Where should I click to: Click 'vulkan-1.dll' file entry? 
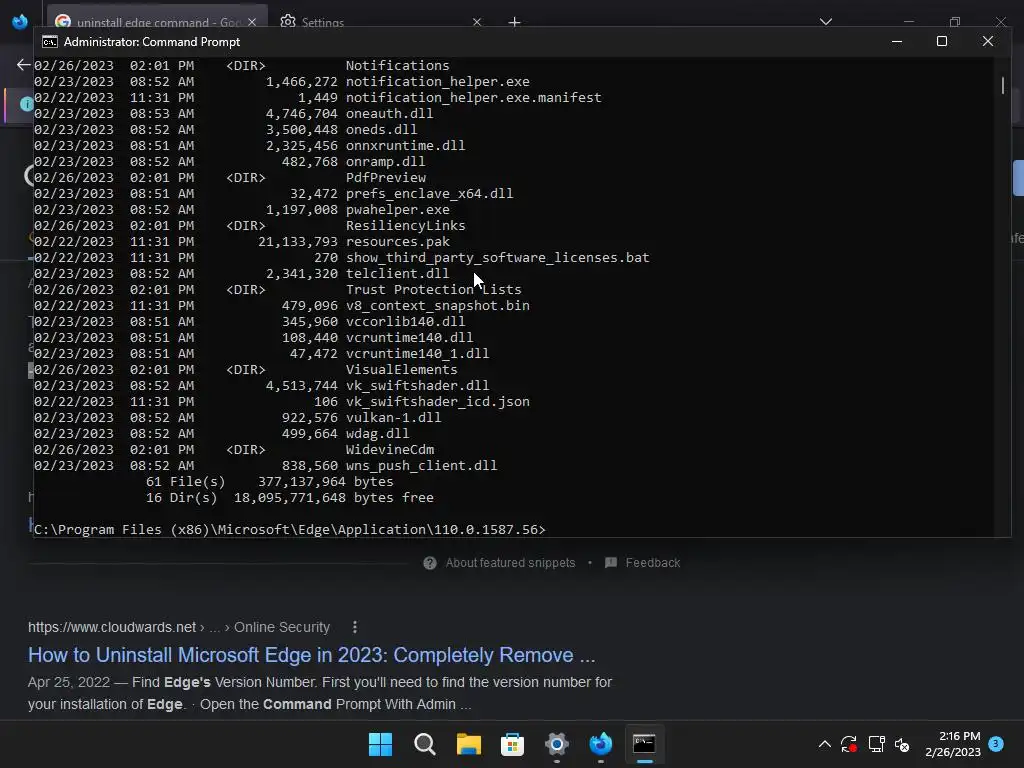pyautogui.click(x=393, y=417)
